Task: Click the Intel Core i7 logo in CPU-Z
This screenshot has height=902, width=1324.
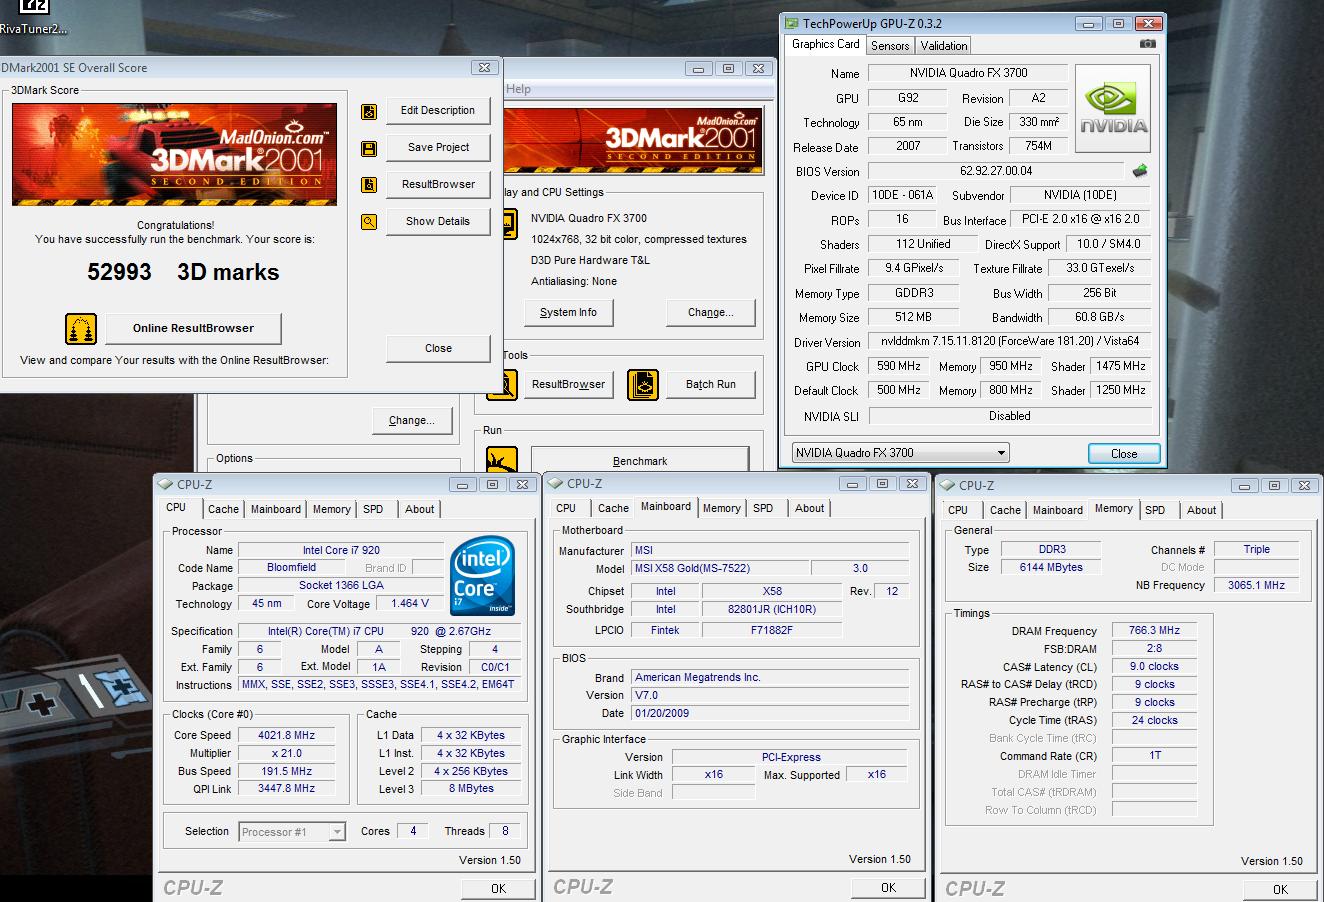Action: [483, 576]
